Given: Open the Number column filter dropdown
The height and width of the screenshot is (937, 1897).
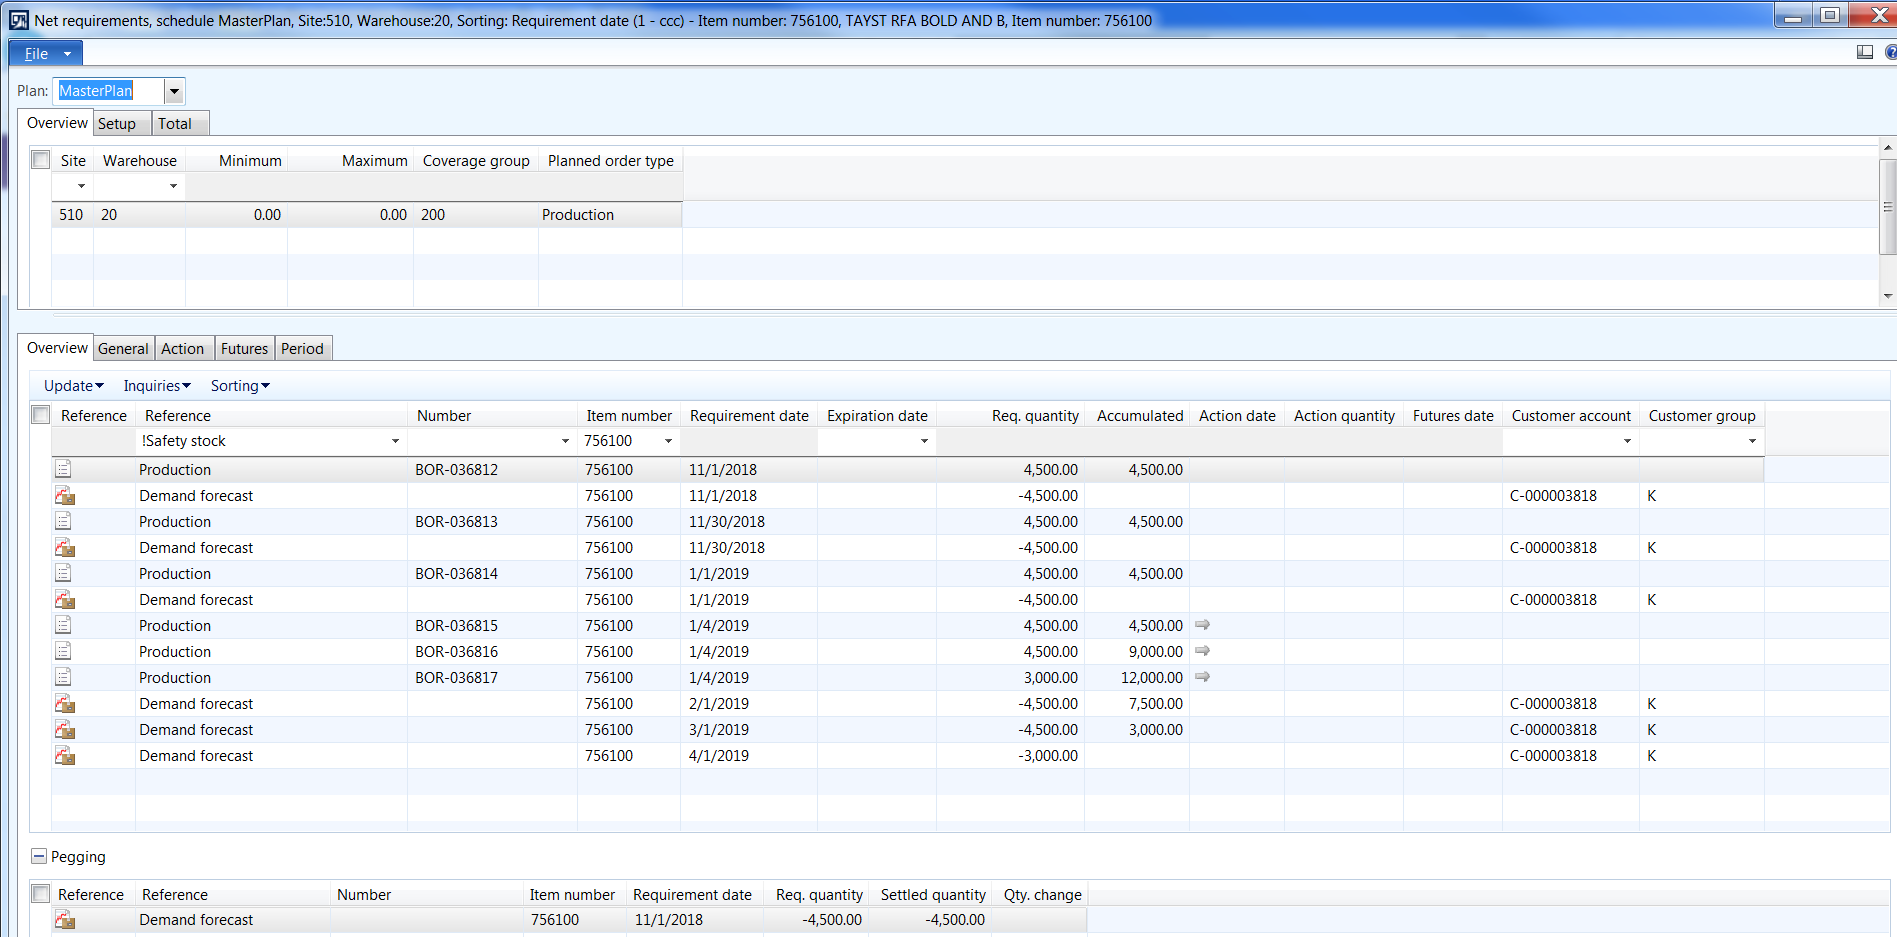Looking at the screenshot, I should point(565,441).
